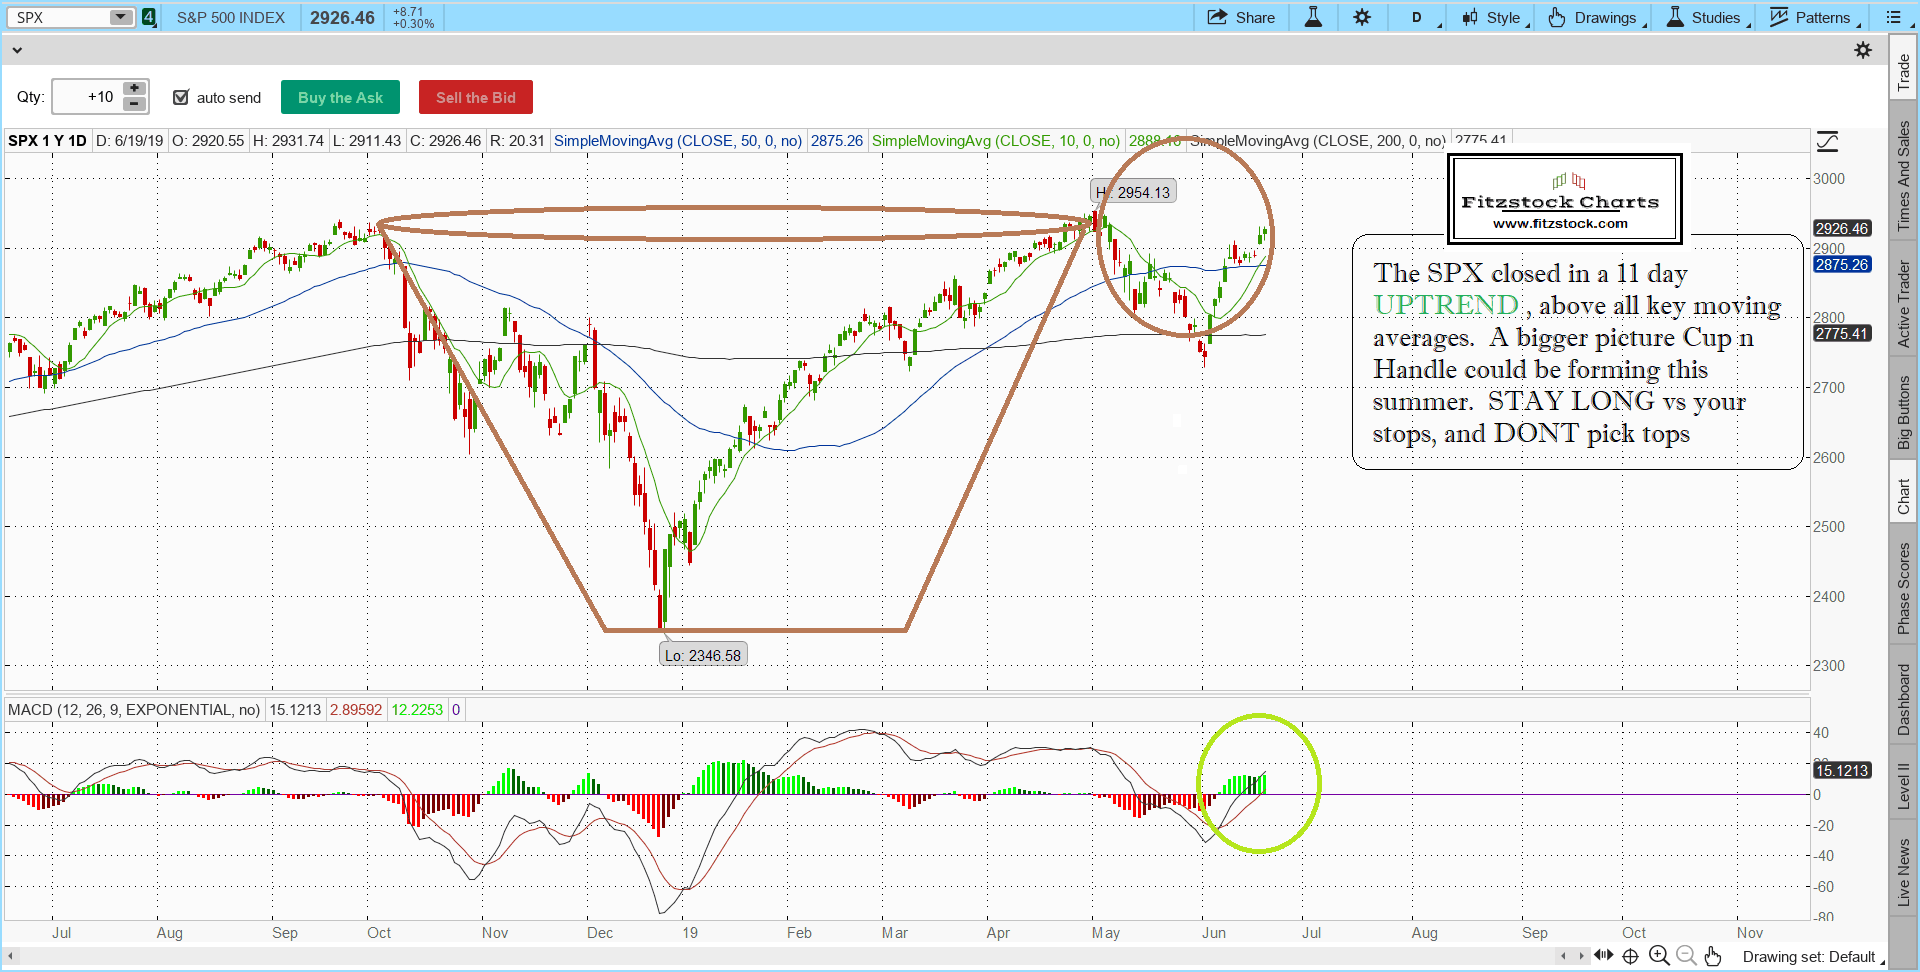
Task: Select the pan hand tool near Drawing set
Action: pos(1713,956)
